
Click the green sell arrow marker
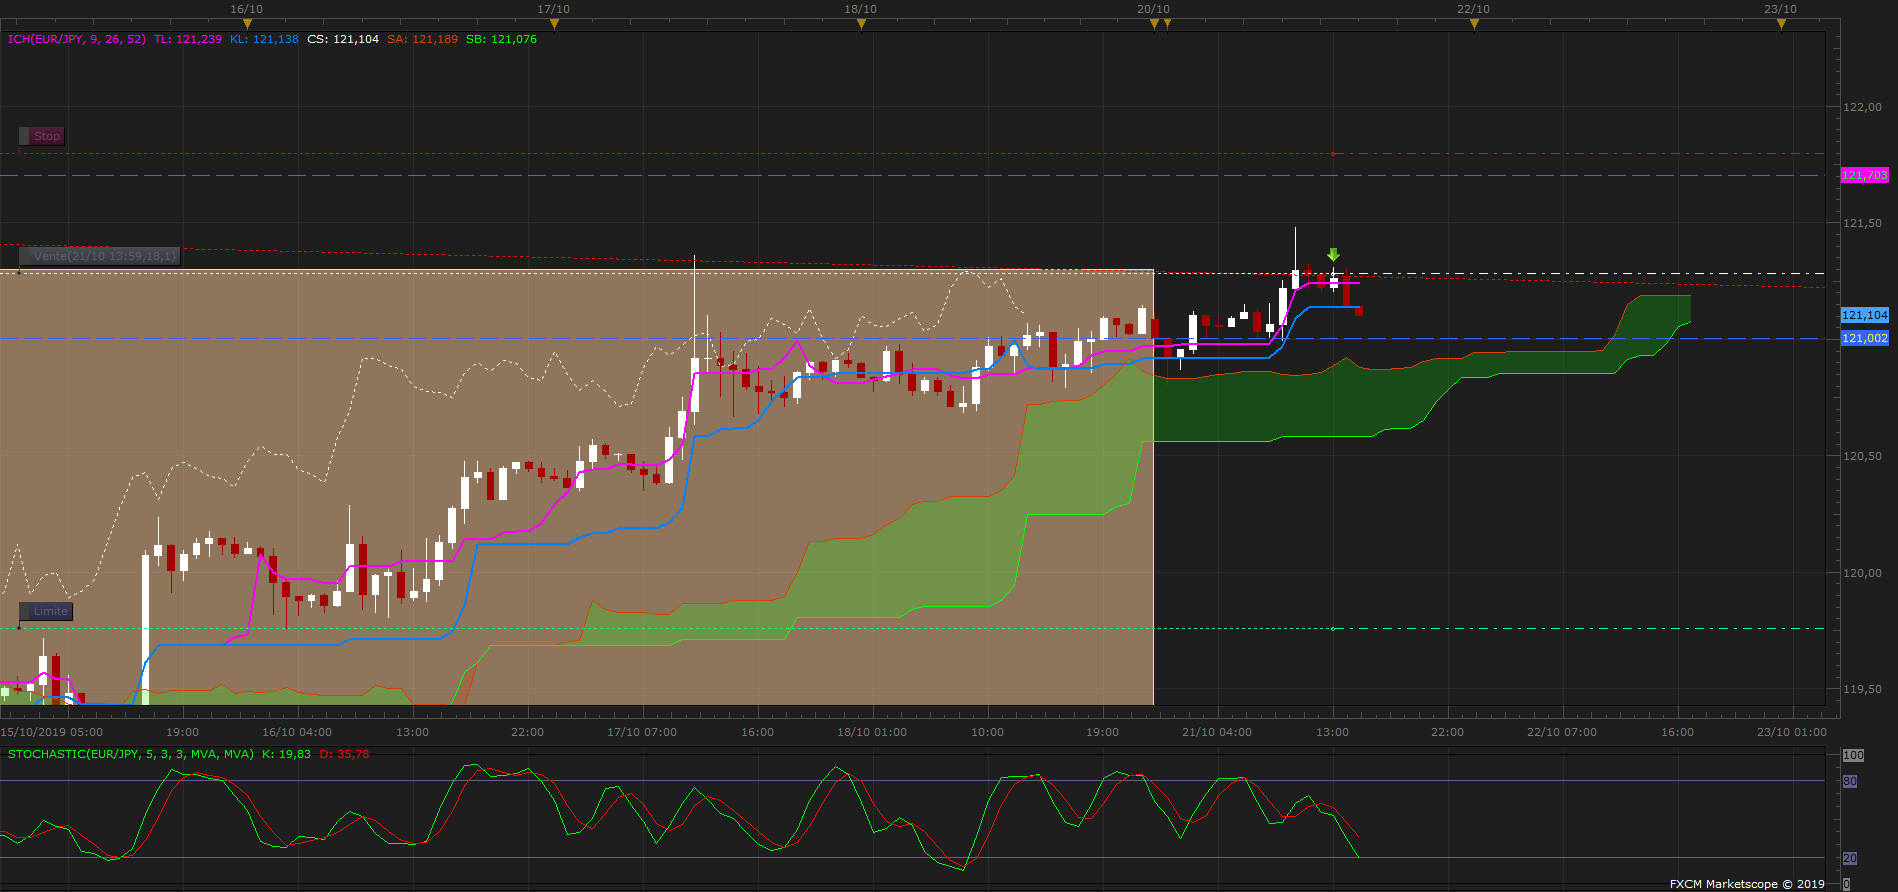pyautogui.click(x=1333, y=255)
